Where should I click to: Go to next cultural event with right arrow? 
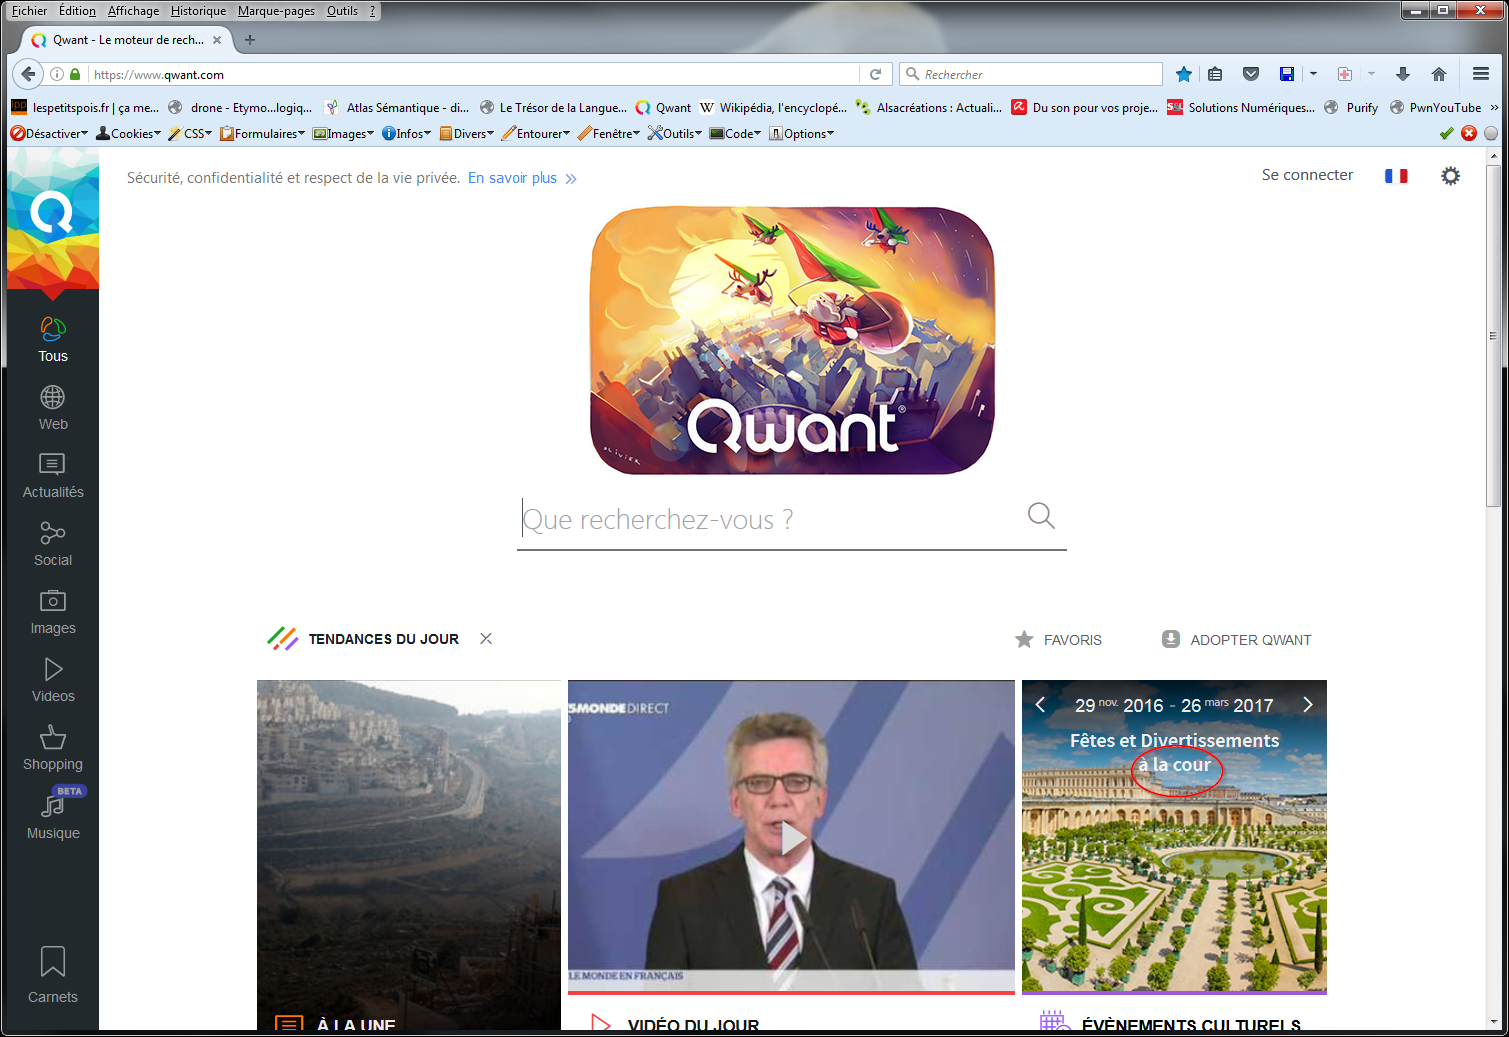point(1307,705)
